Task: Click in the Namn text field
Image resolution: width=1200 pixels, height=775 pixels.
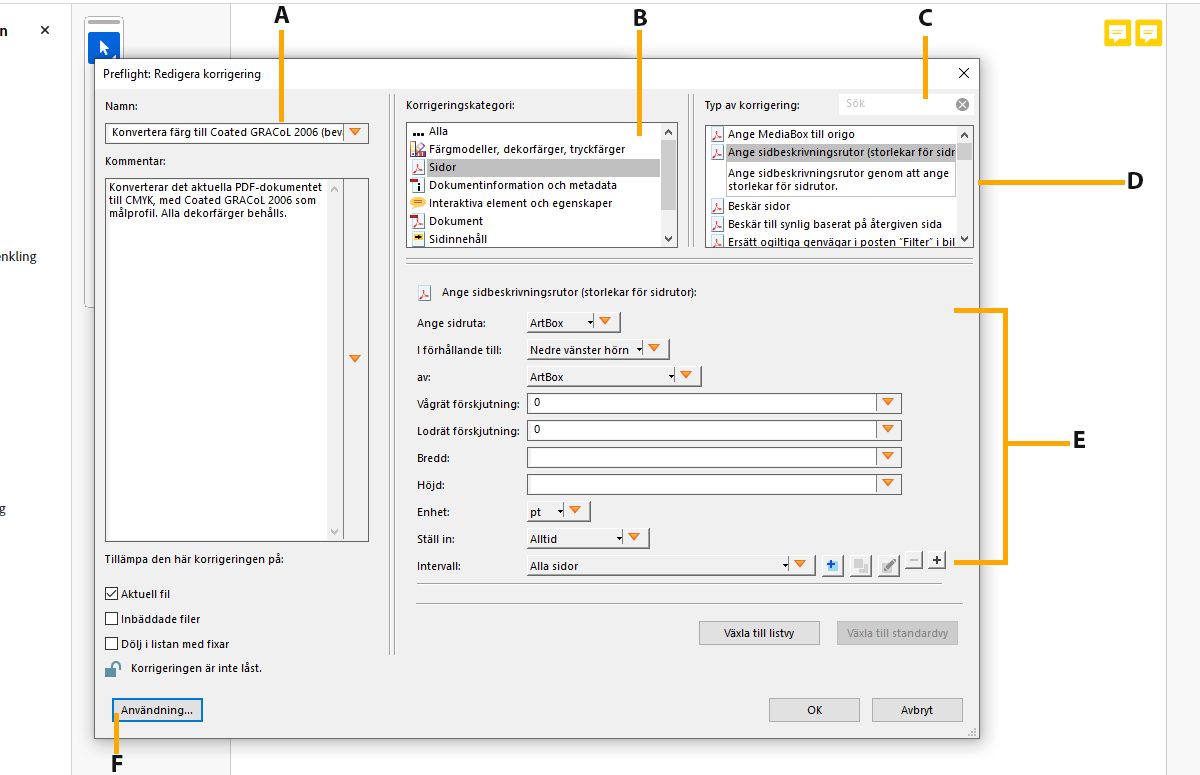Action: point(225,132)
